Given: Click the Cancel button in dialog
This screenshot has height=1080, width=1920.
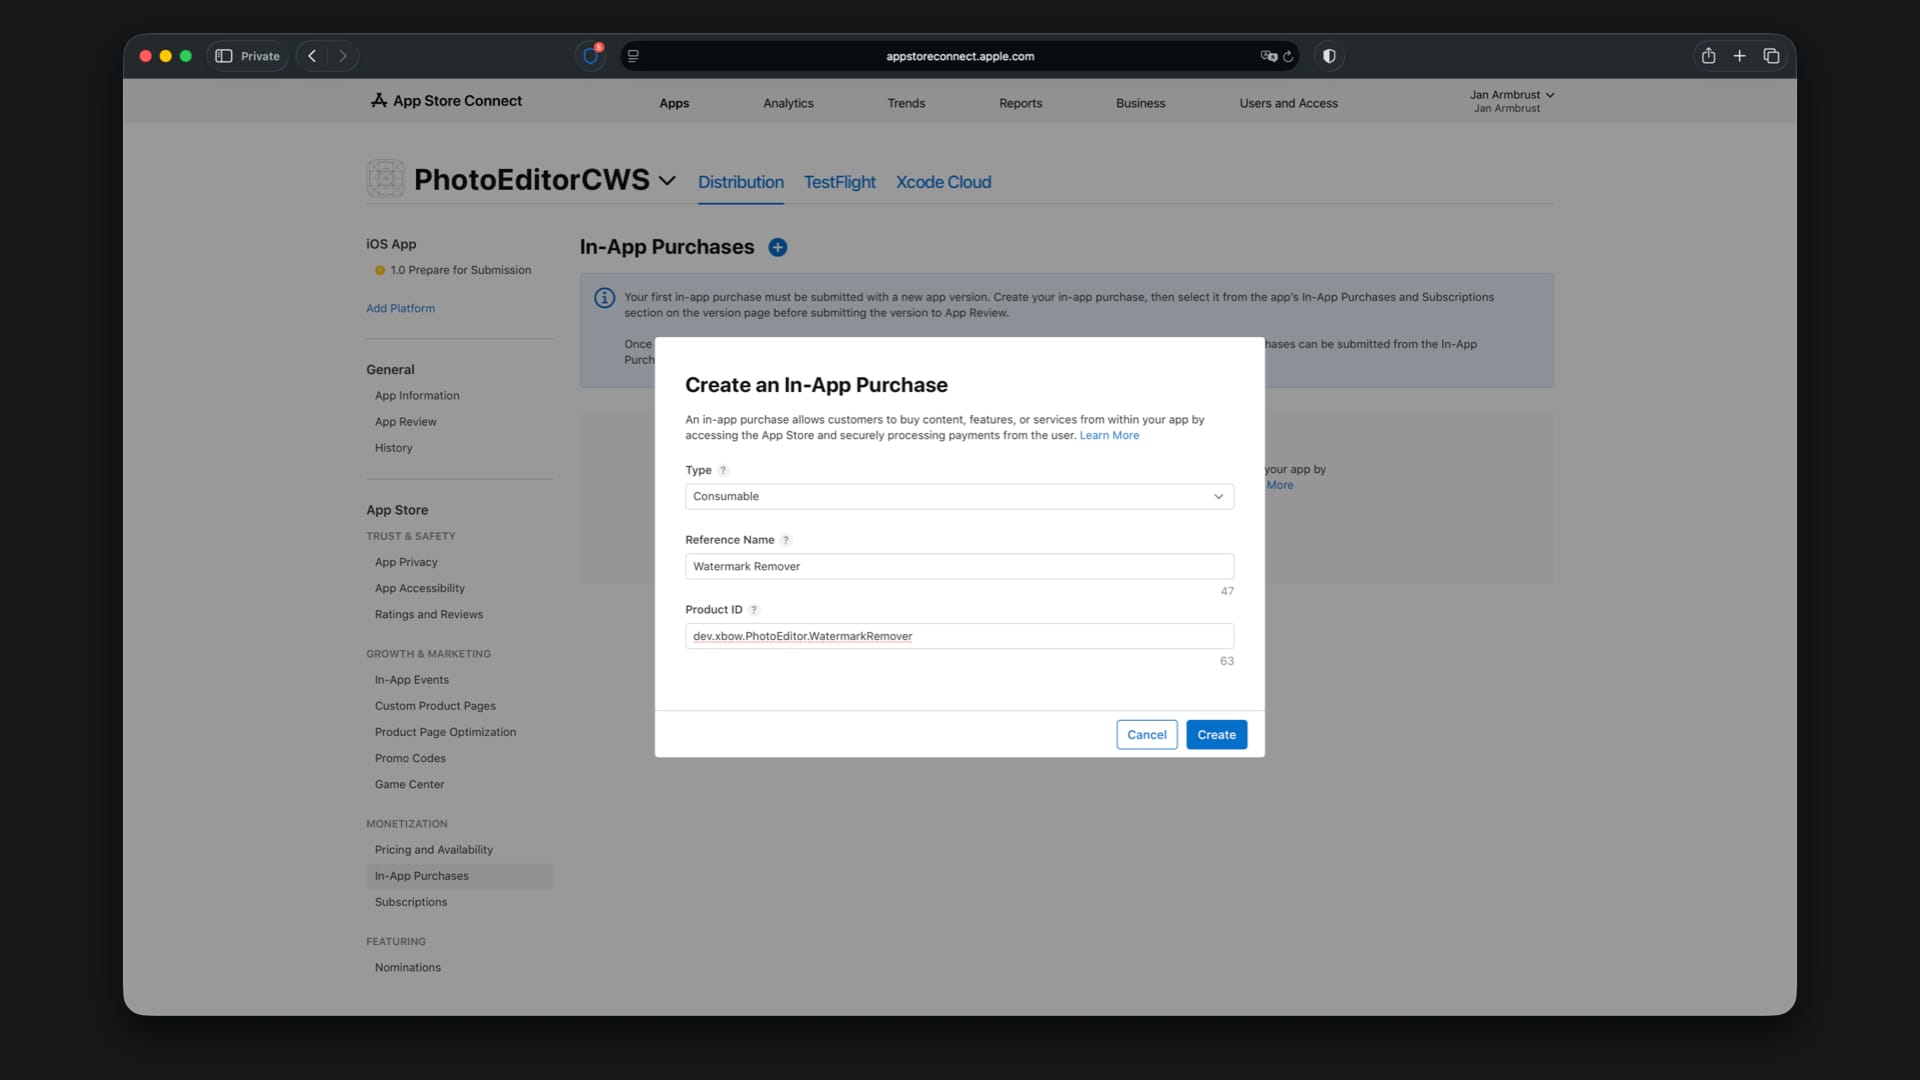Looking at the screenshot, I should (1146, 735).
